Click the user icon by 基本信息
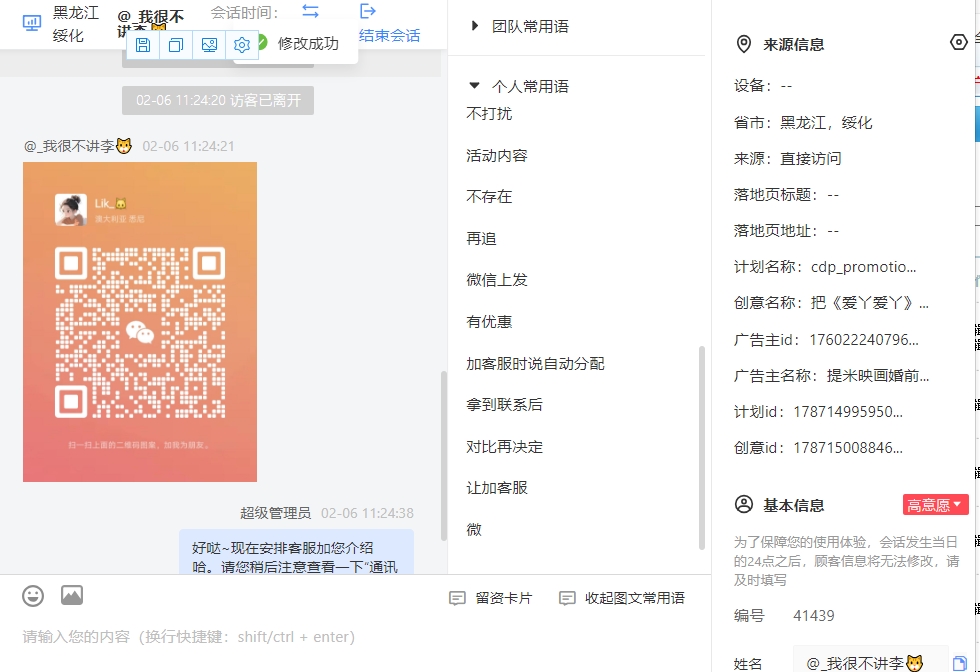This screenshot has height=672, width=980. pos(744,504)
